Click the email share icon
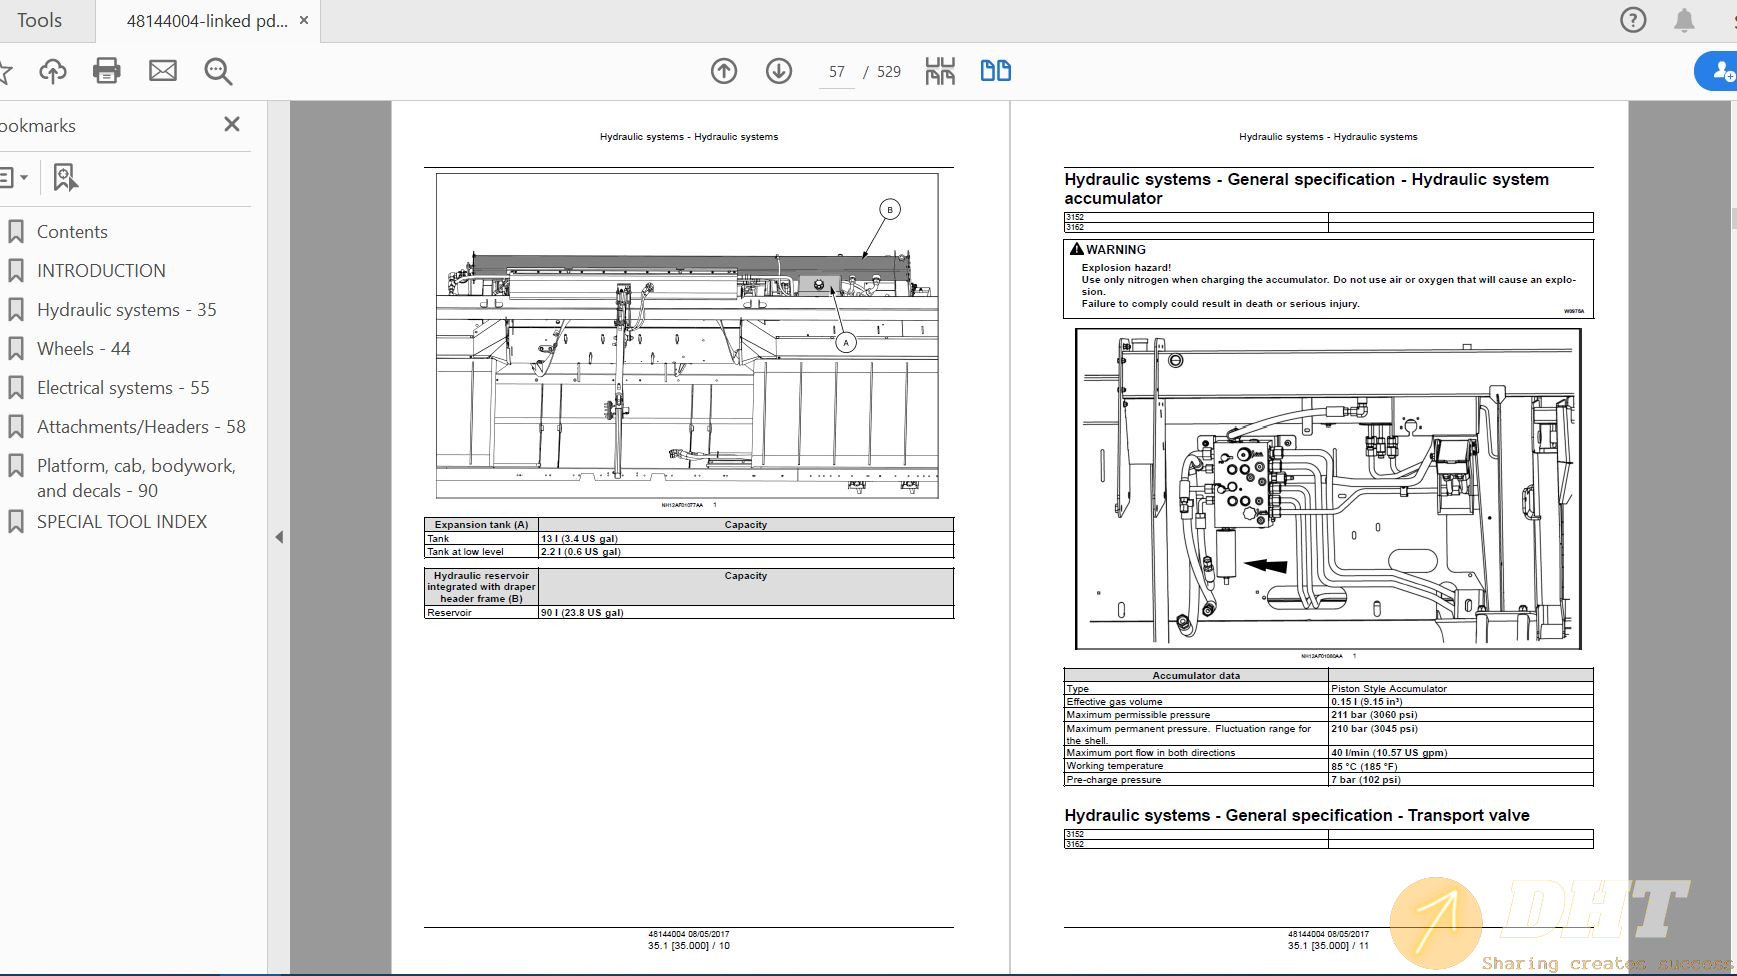This screenshot has height=976, width=1737. click(162, 71)
